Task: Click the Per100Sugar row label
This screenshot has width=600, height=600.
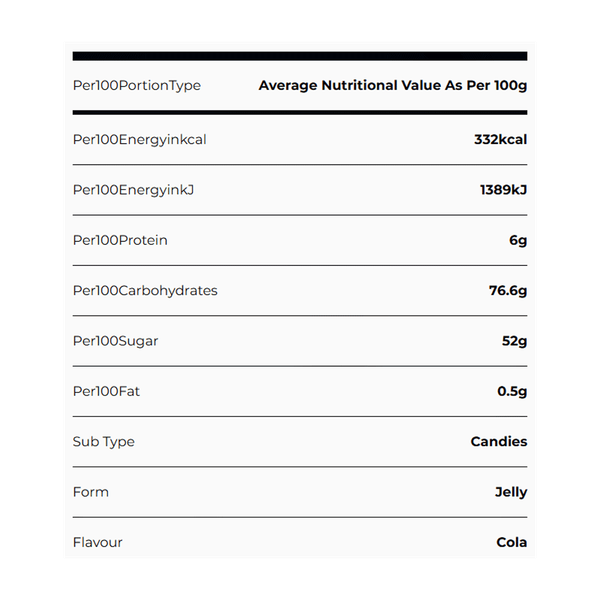Action: coord(116,341)
